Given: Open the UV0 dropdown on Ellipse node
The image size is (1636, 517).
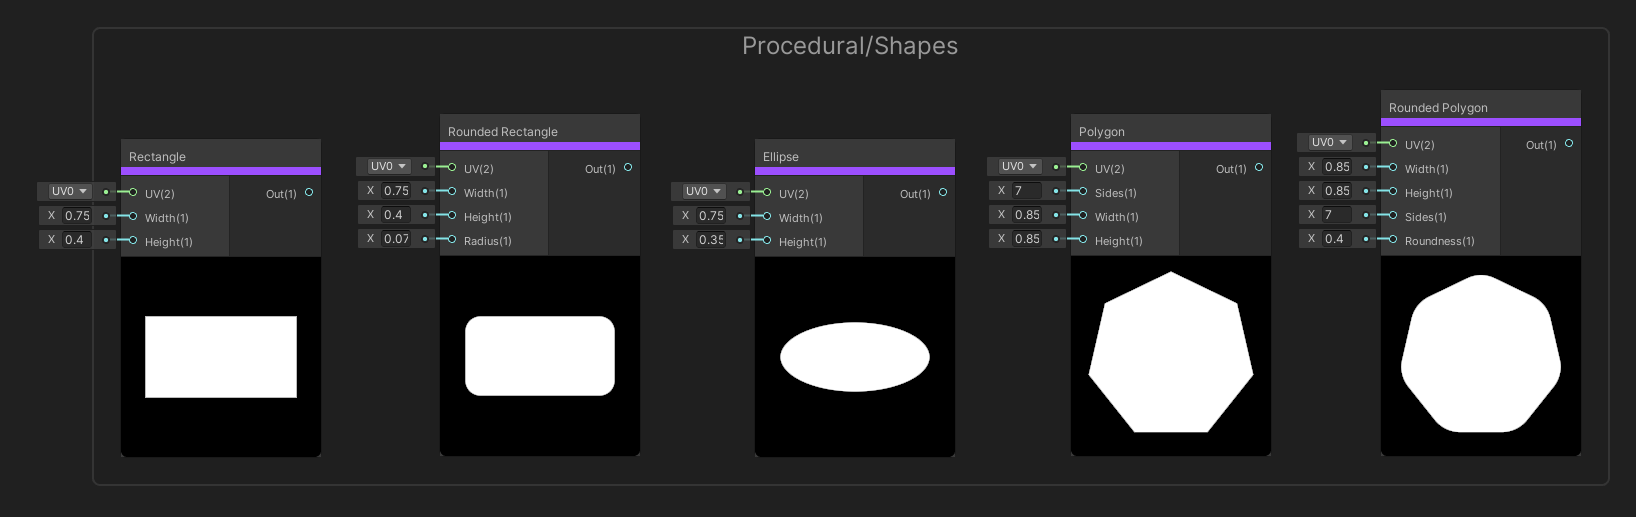Looking at the screenshot, I should tap(704, 191).
